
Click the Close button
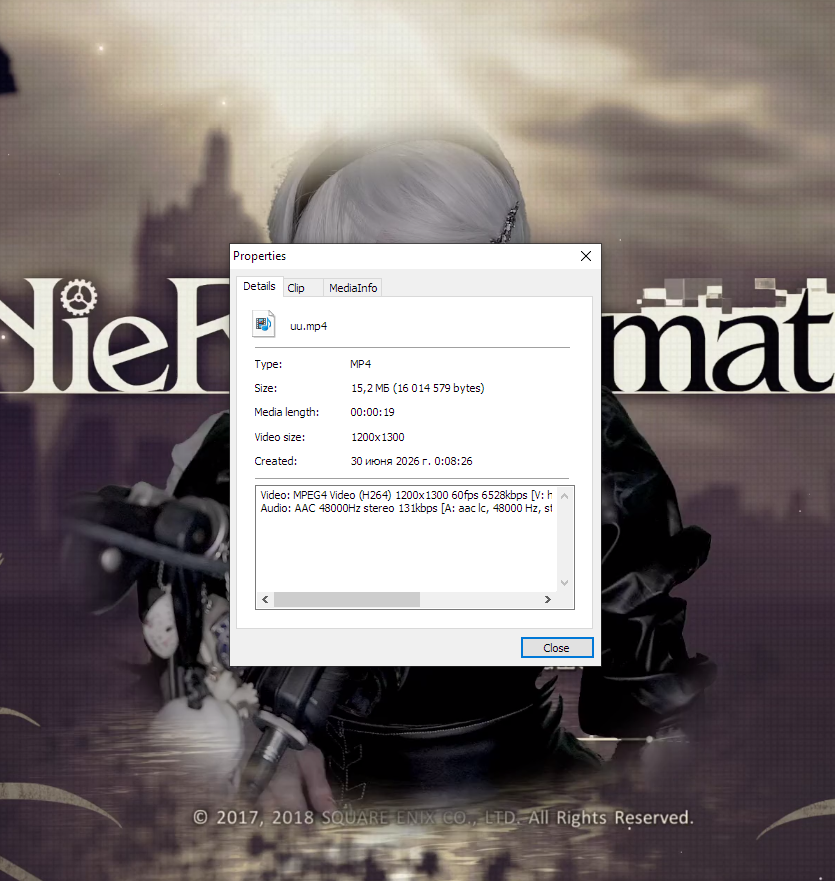click(556, 647)
